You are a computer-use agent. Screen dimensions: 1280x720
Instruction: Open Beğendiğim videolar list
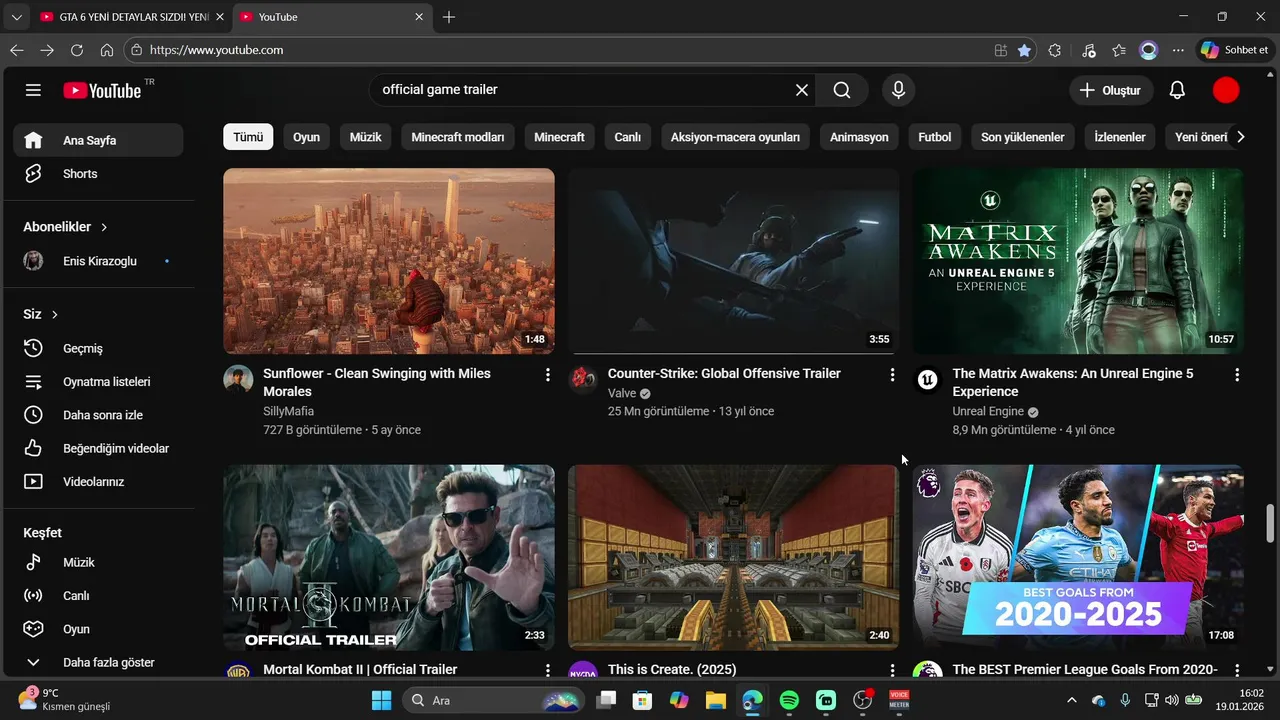(x=98, y=448)
